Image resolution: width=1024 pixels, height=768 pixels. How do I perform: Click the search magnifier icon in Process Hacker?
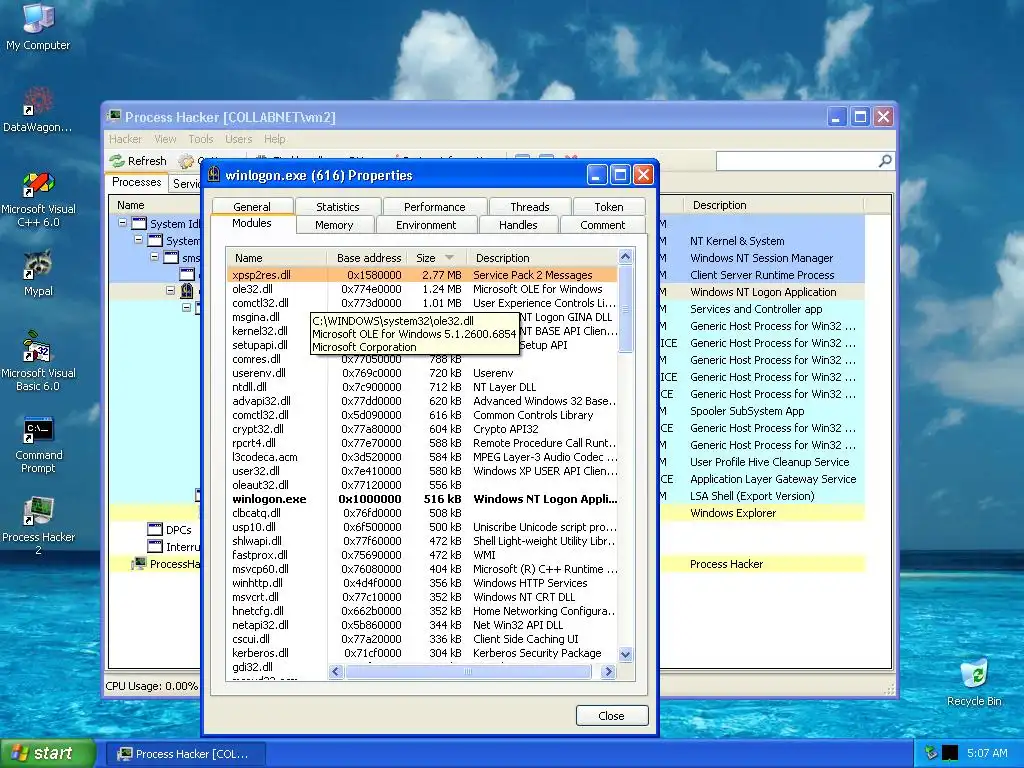(885, 161)
